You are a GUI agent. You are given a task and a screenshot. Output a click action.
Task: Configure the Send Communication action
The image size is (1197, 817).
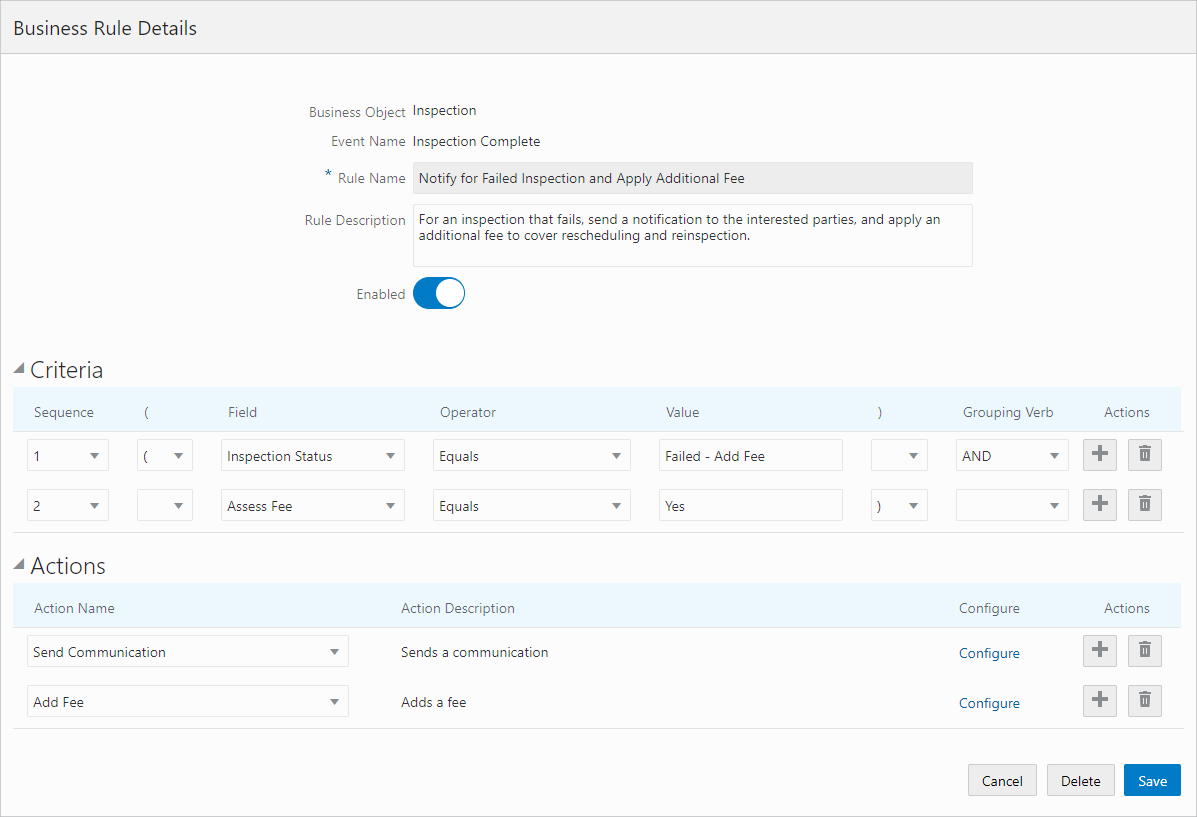988,652
